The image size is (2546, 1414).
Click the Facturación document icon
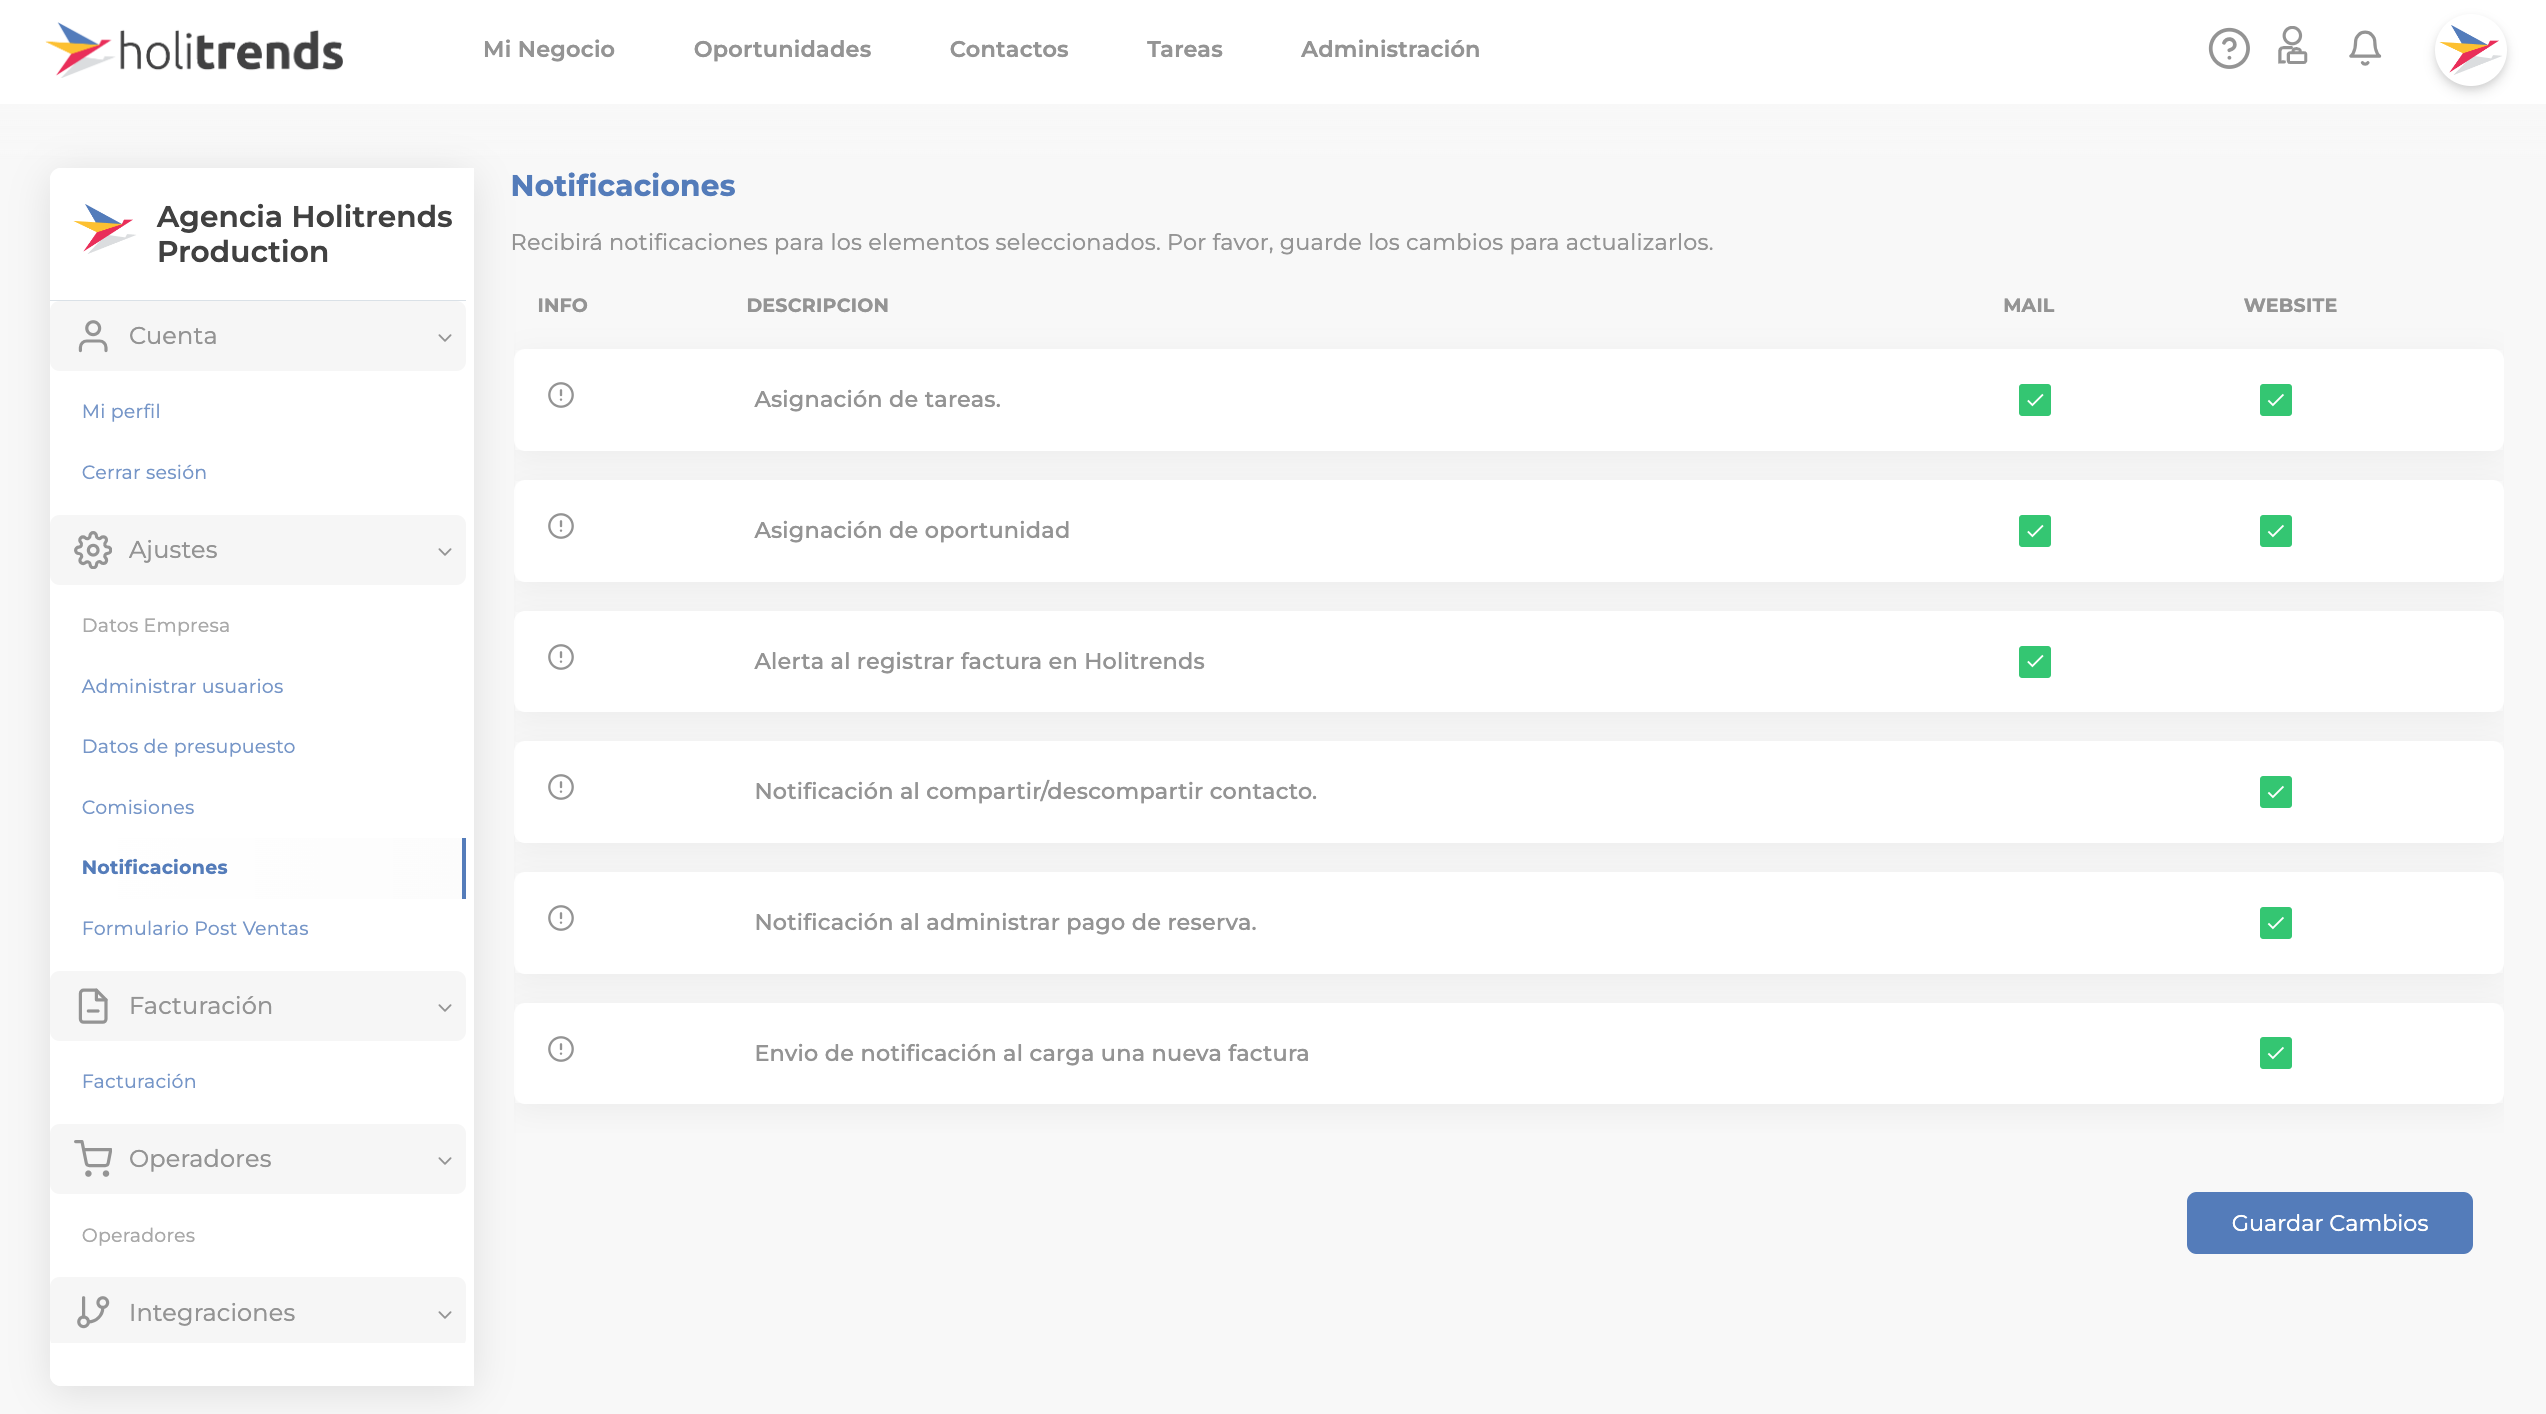point(93,1006)
